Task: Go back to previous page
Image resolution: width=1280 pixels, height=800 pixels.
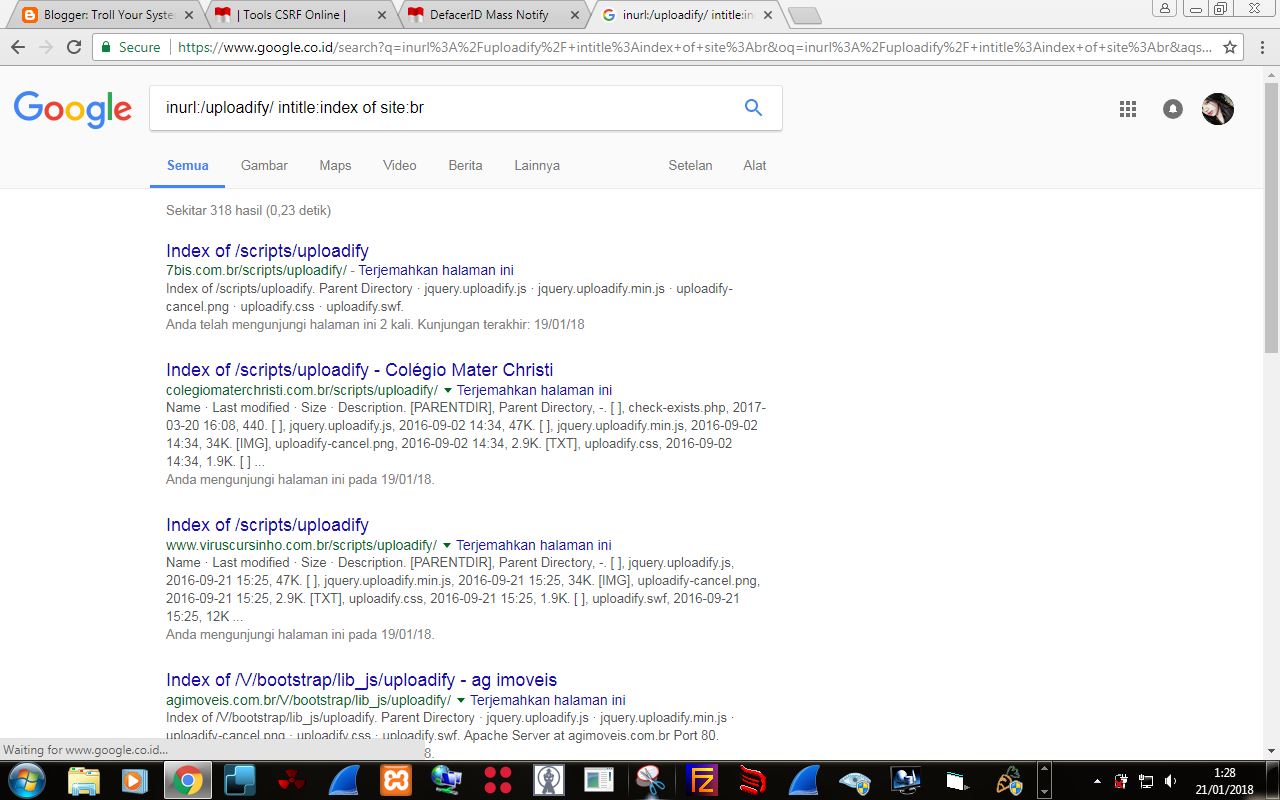Action: (18, 47)
